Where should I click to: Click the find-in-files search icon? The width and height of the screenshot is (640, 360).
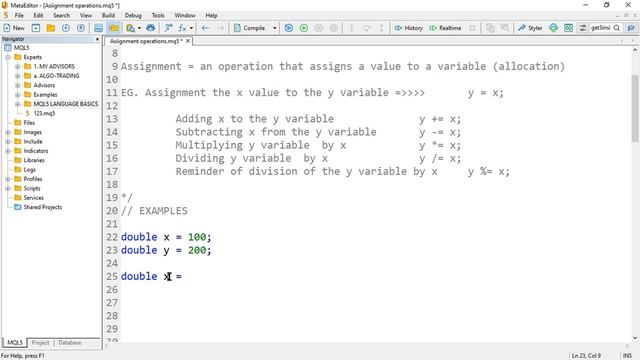[130, 28]
